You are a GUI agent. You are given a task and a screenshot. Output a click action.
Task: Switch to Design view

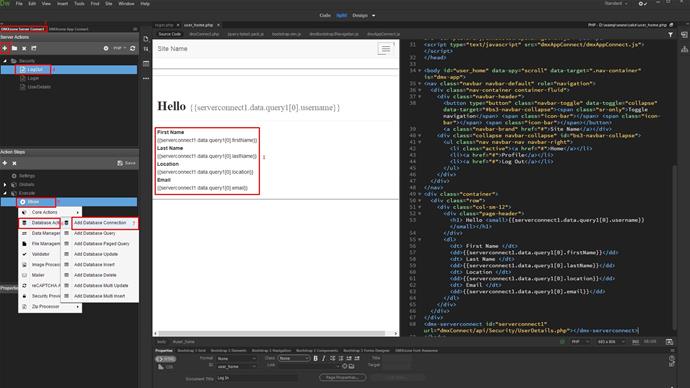[x=360, y=15]
